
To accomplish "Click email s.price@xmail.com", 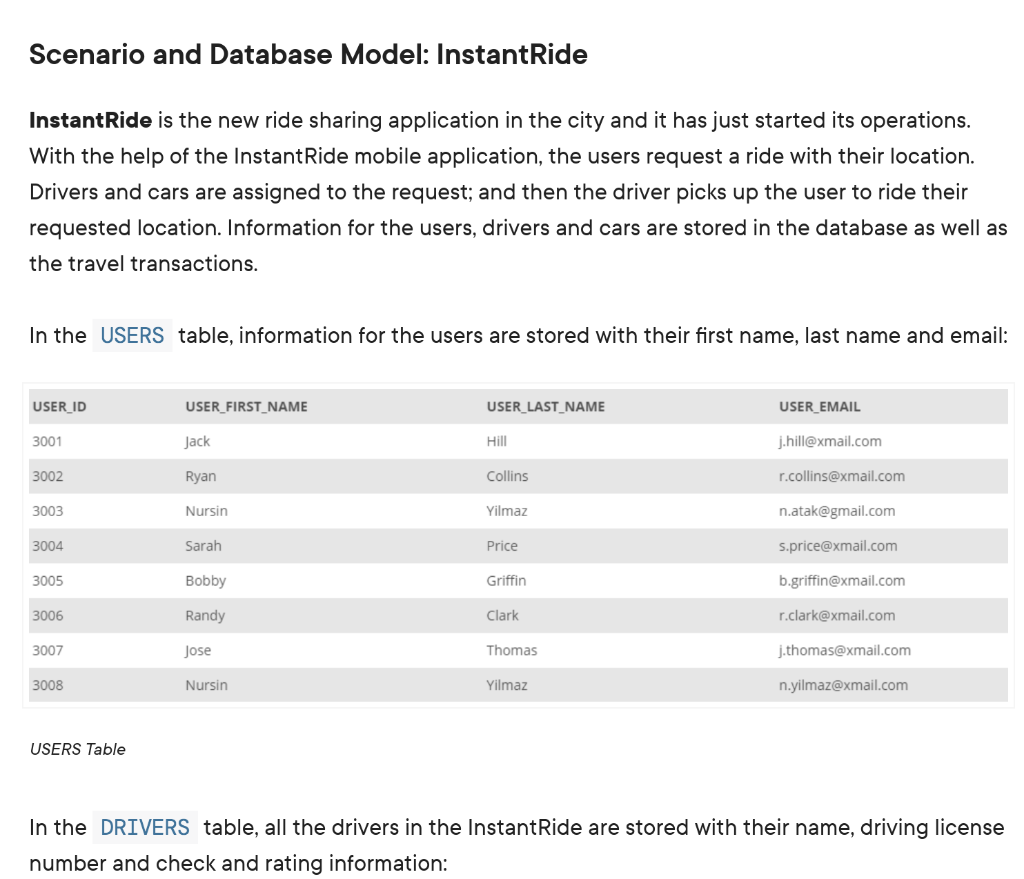I will pyautogui.click(x=838, y=546).
